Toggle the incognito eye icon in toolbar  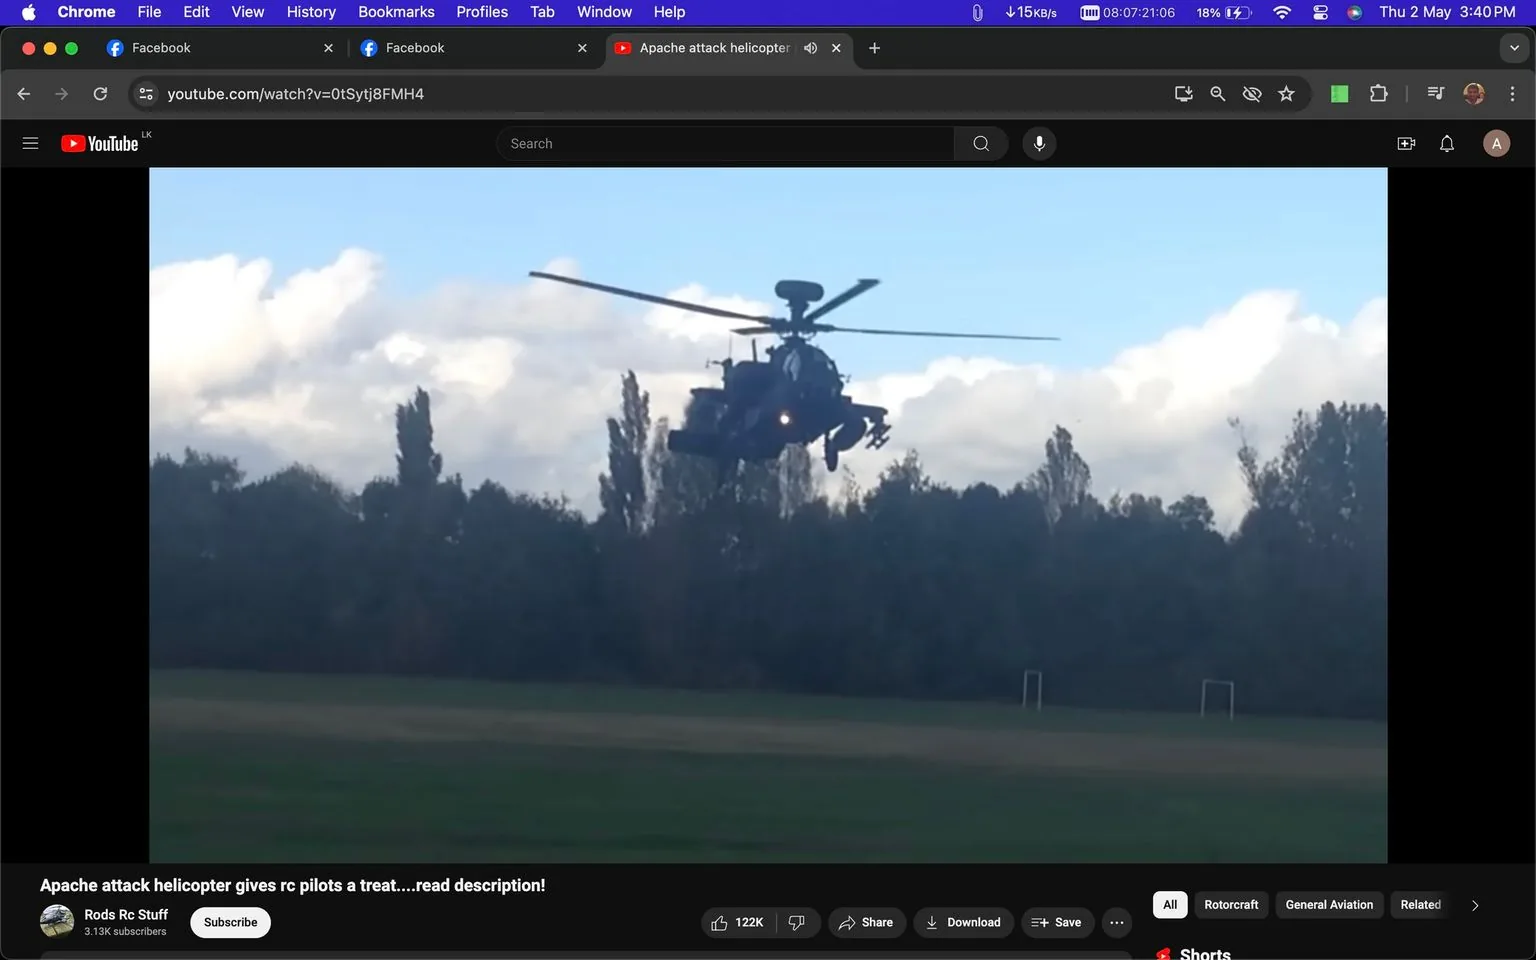1251,93
